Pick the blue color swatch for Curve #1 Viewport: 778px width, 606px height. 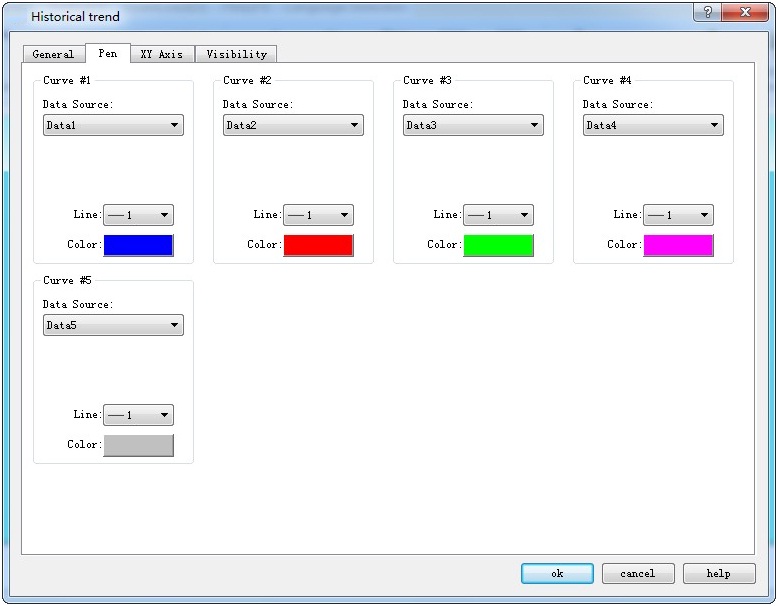pos(138,245)
